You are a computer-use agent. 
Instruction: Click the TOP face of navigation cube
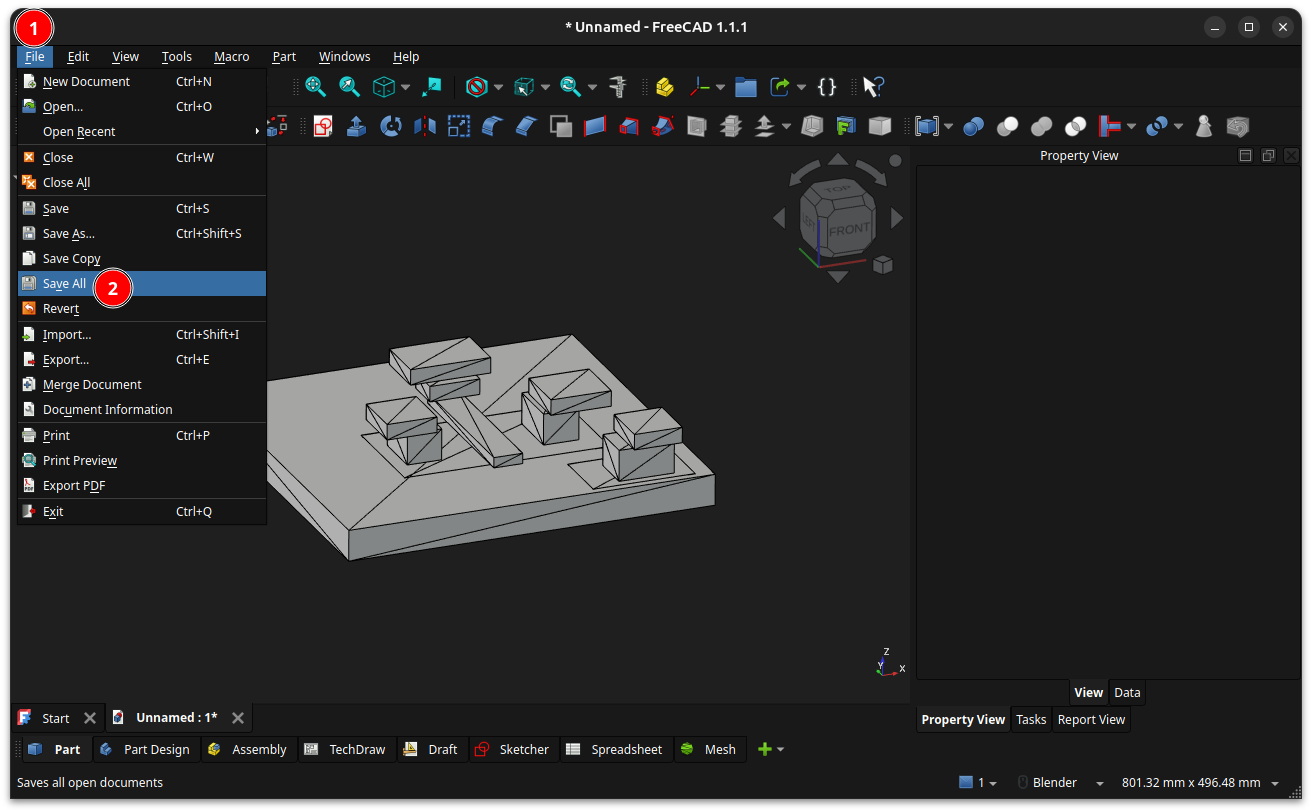pyautogui.click(x=836, y=189)
